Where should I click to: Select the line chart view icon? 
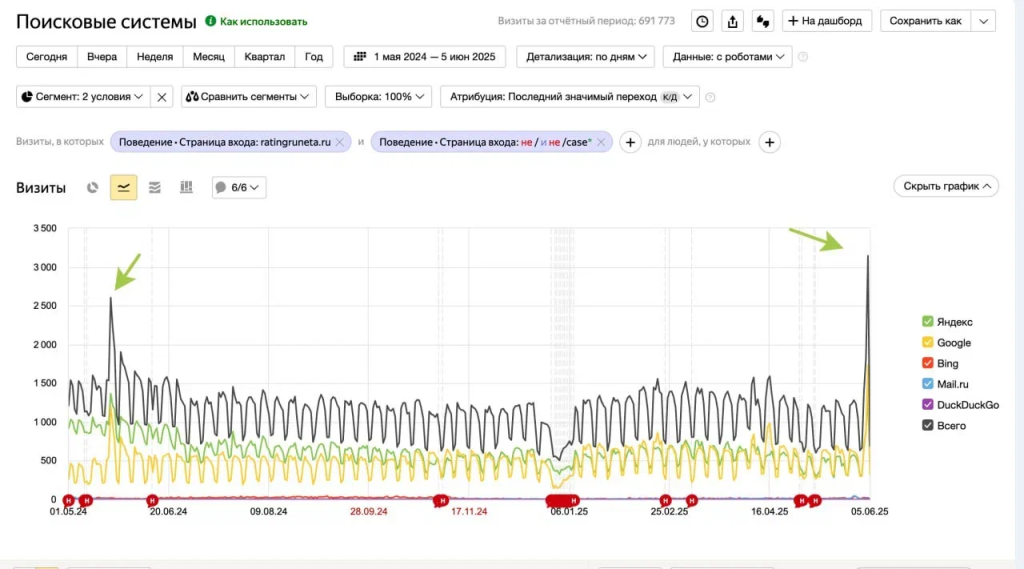pyautogui.click(x=124, y=187)
